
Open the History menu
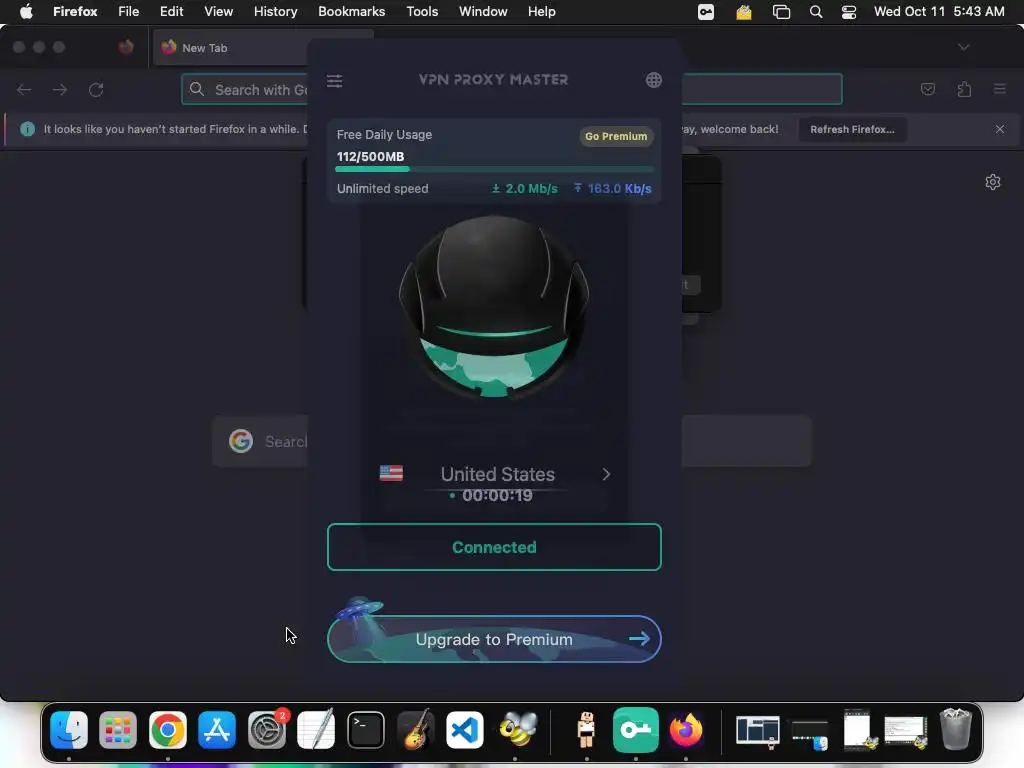tap(276, 12)
